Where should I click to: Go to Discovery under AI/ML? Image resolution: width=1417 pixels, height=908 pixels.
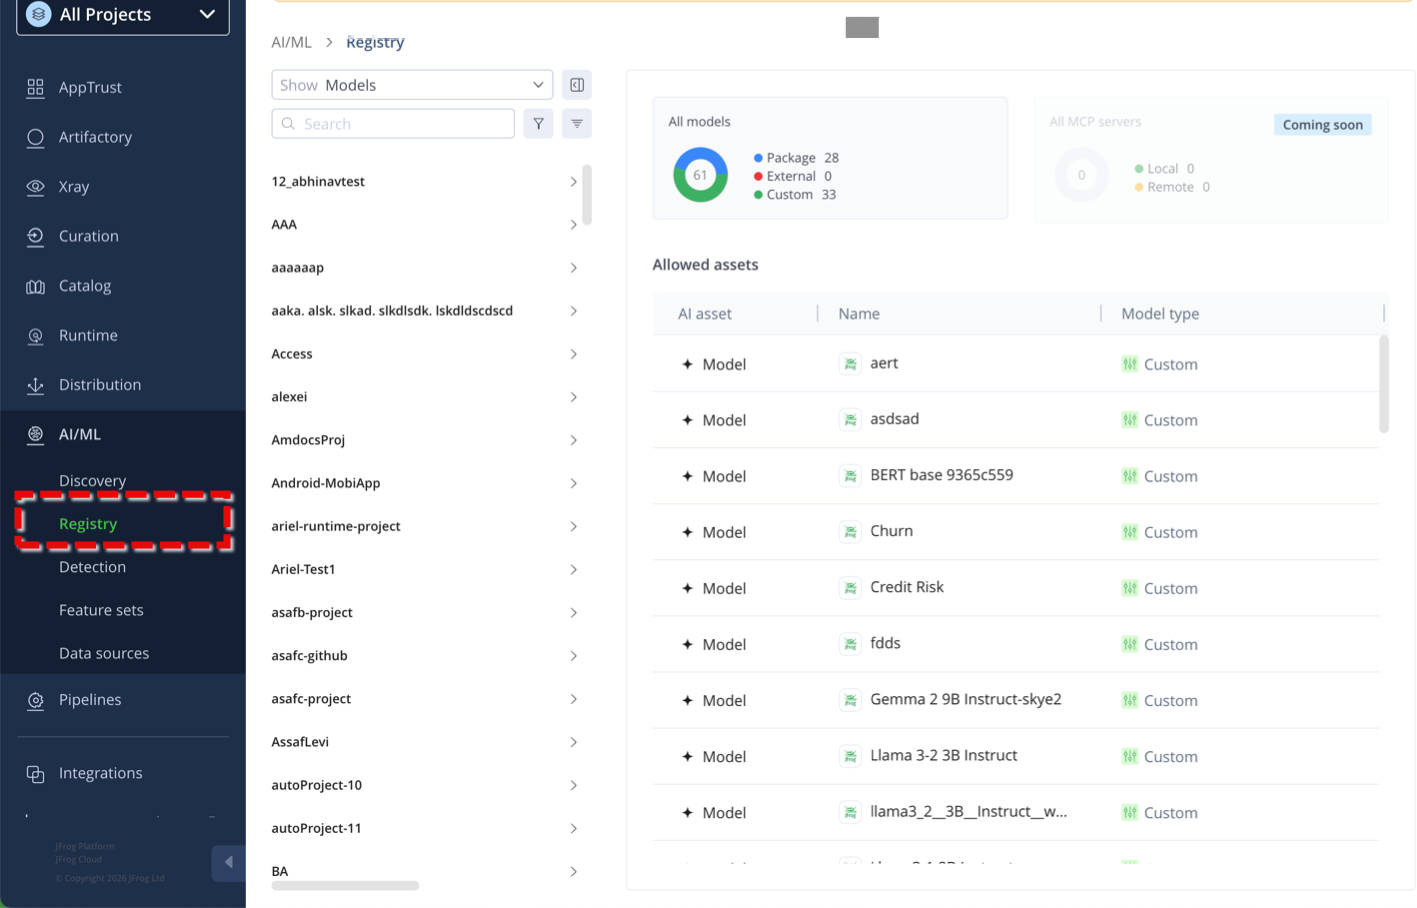tap(92, 481)
